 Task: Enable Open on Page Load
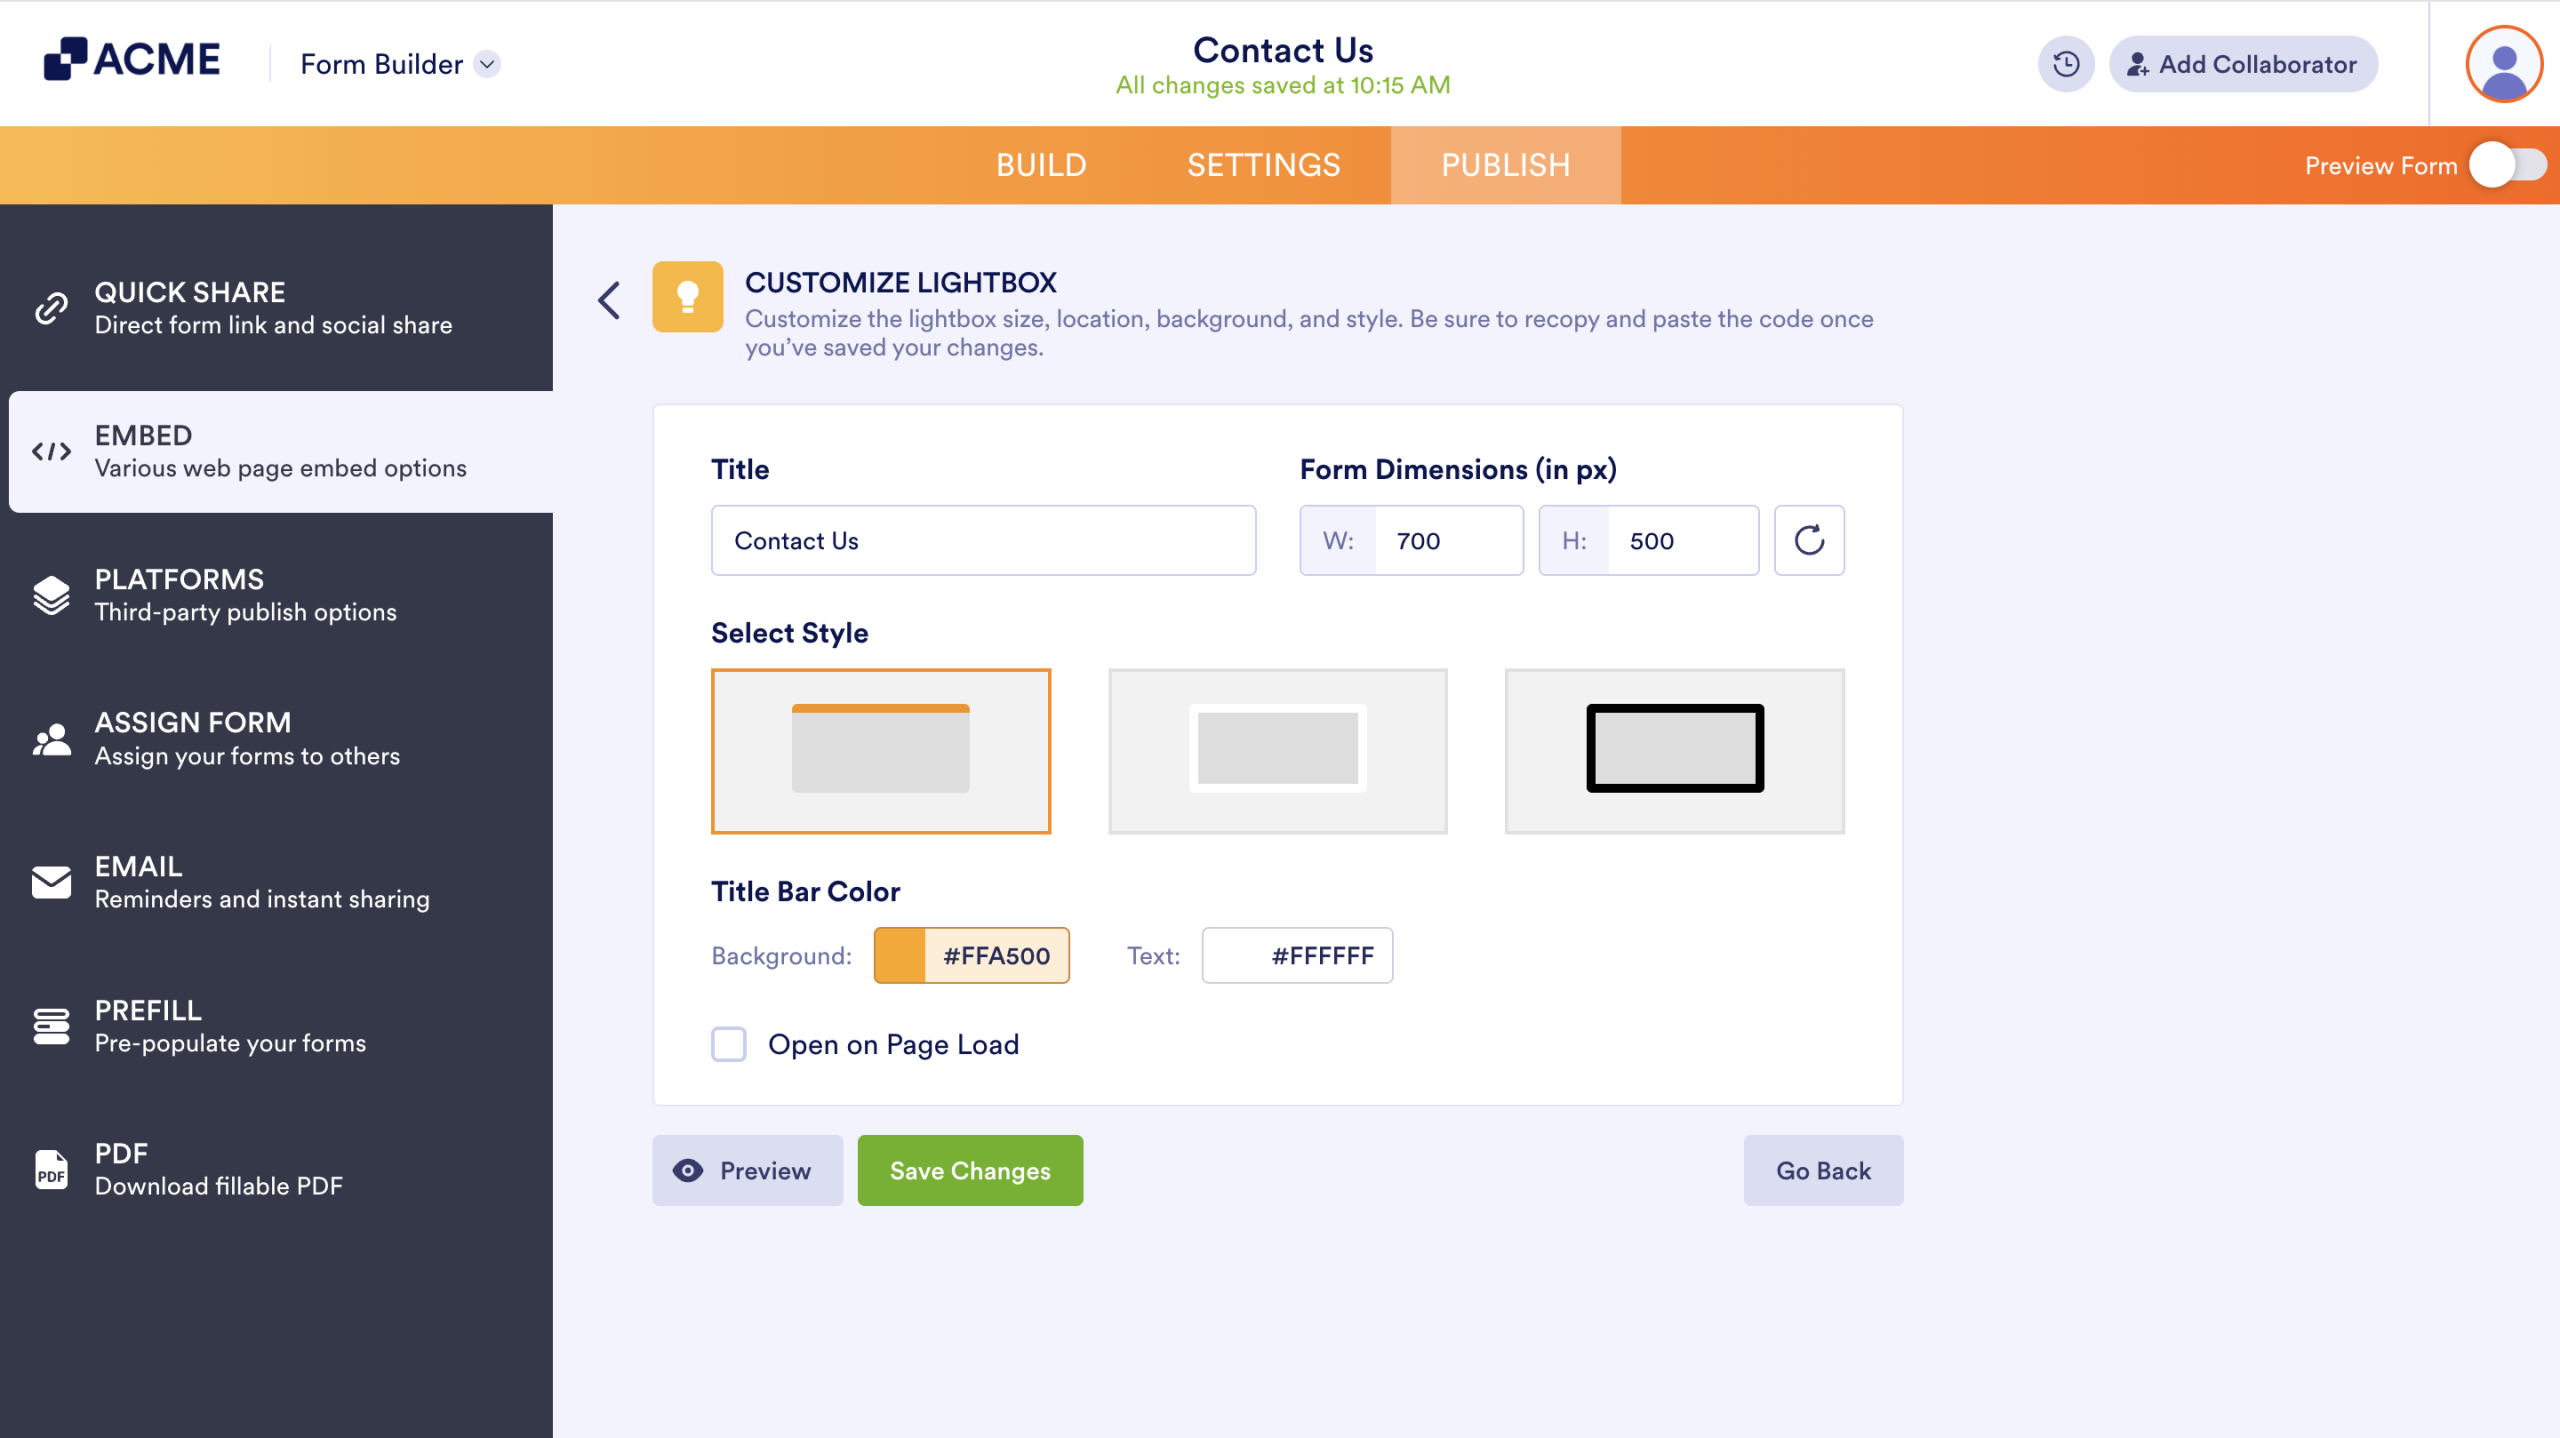[x=729, y=1044]
